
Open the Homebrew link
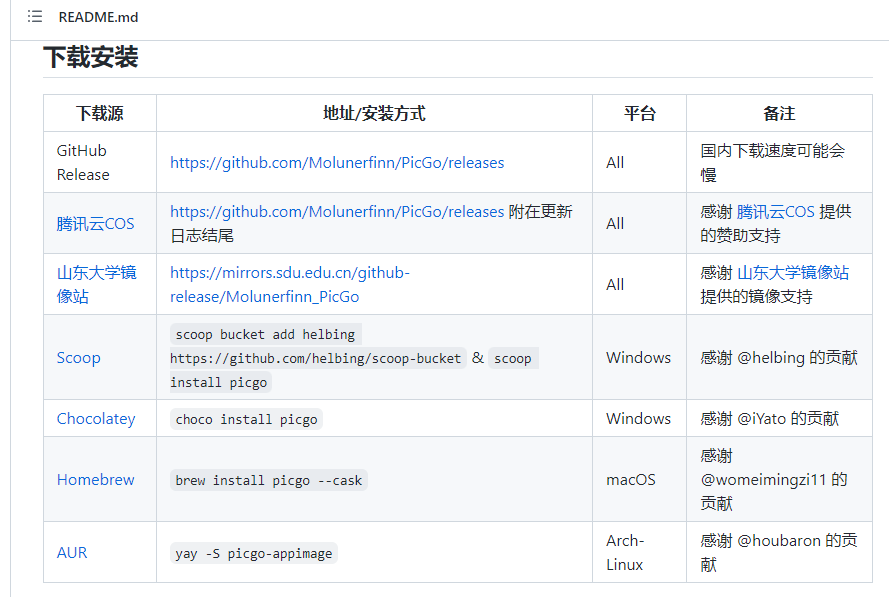[95, 480]
